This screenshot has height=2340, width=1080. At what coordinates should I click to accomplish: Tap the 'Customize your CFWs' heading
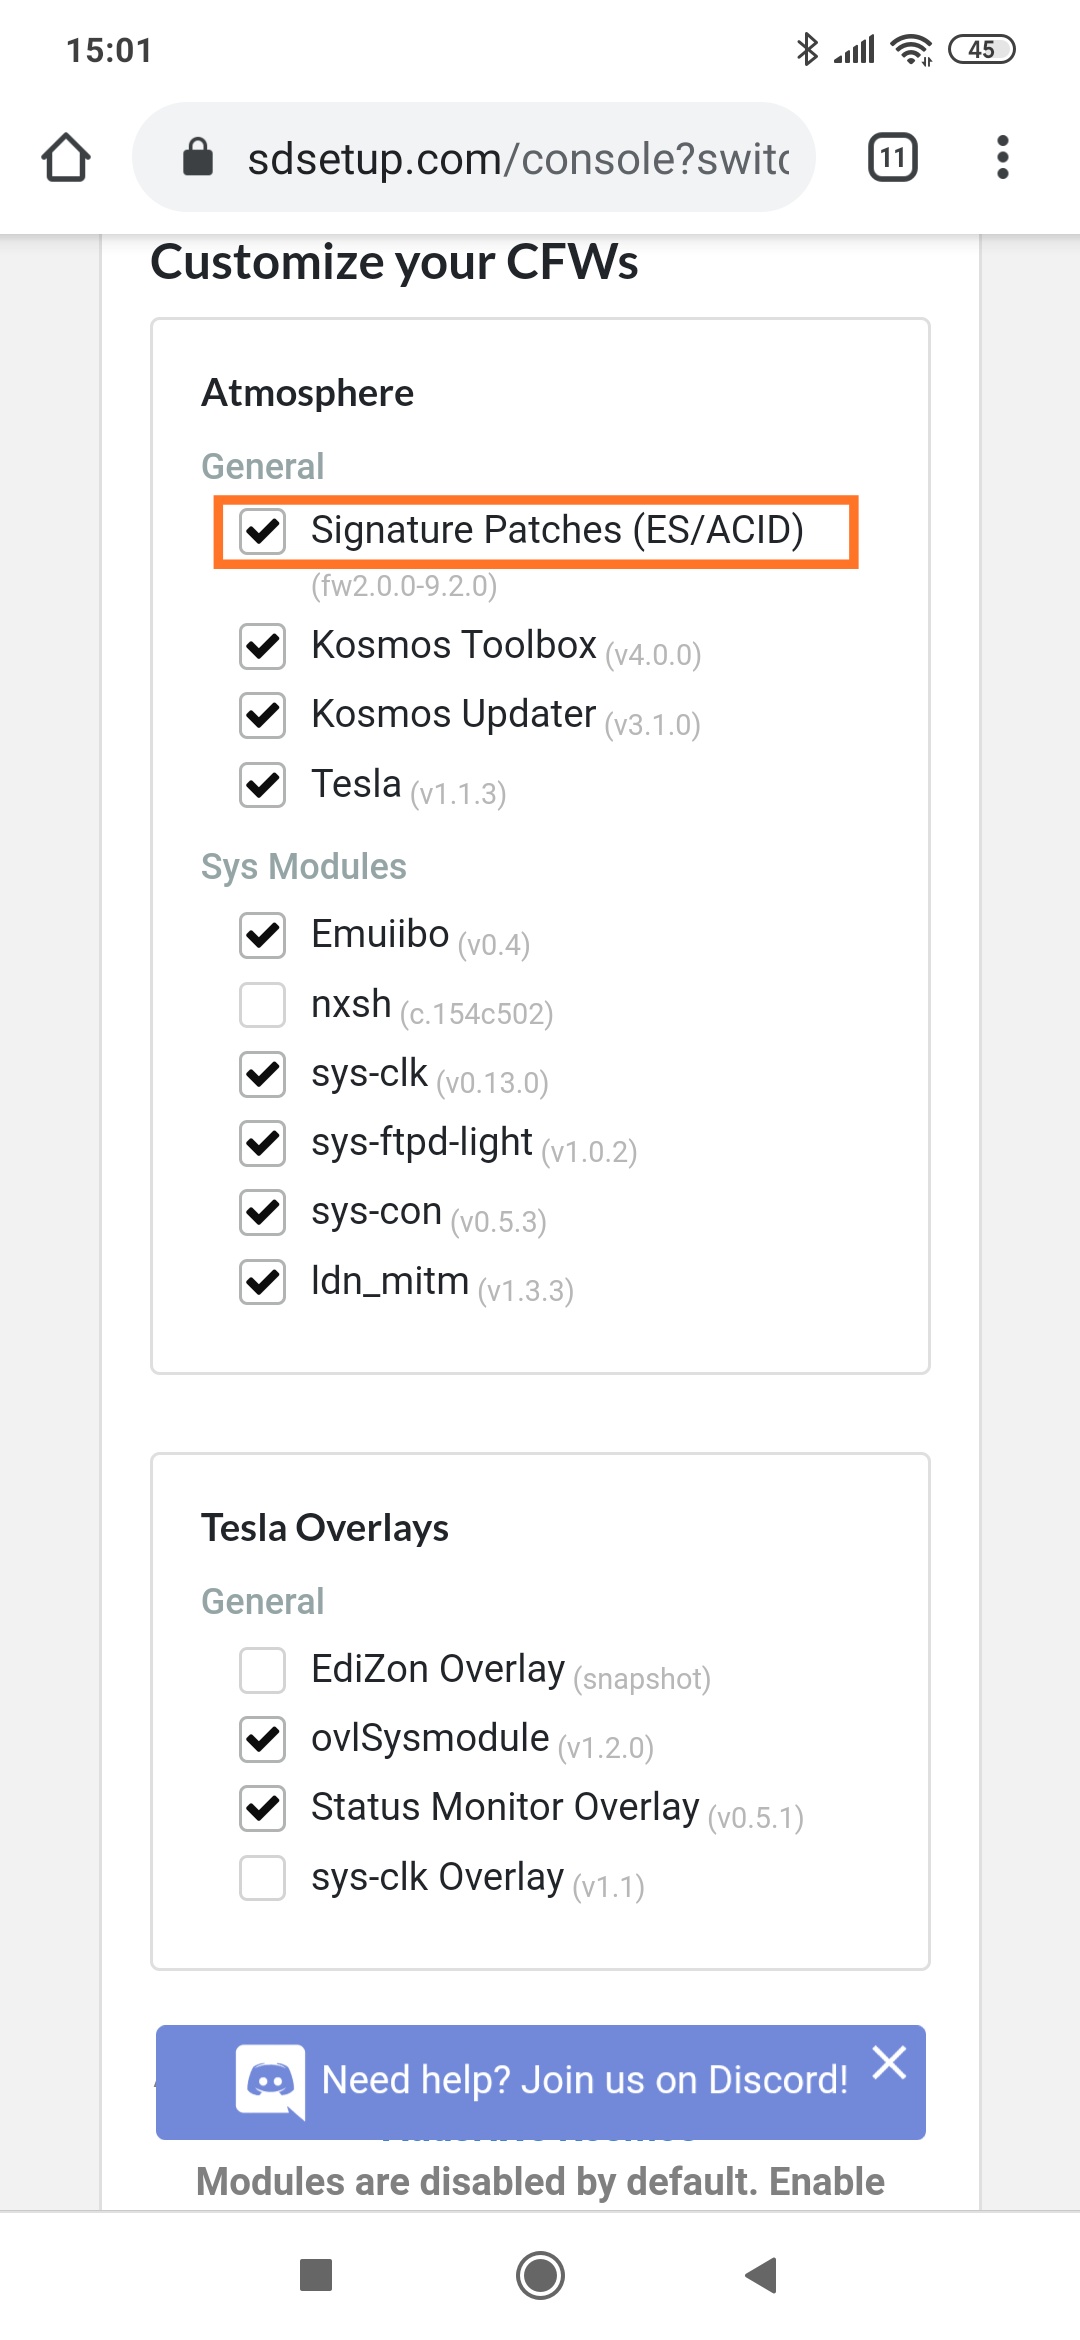pyautogui.click(x=394, y=262)
